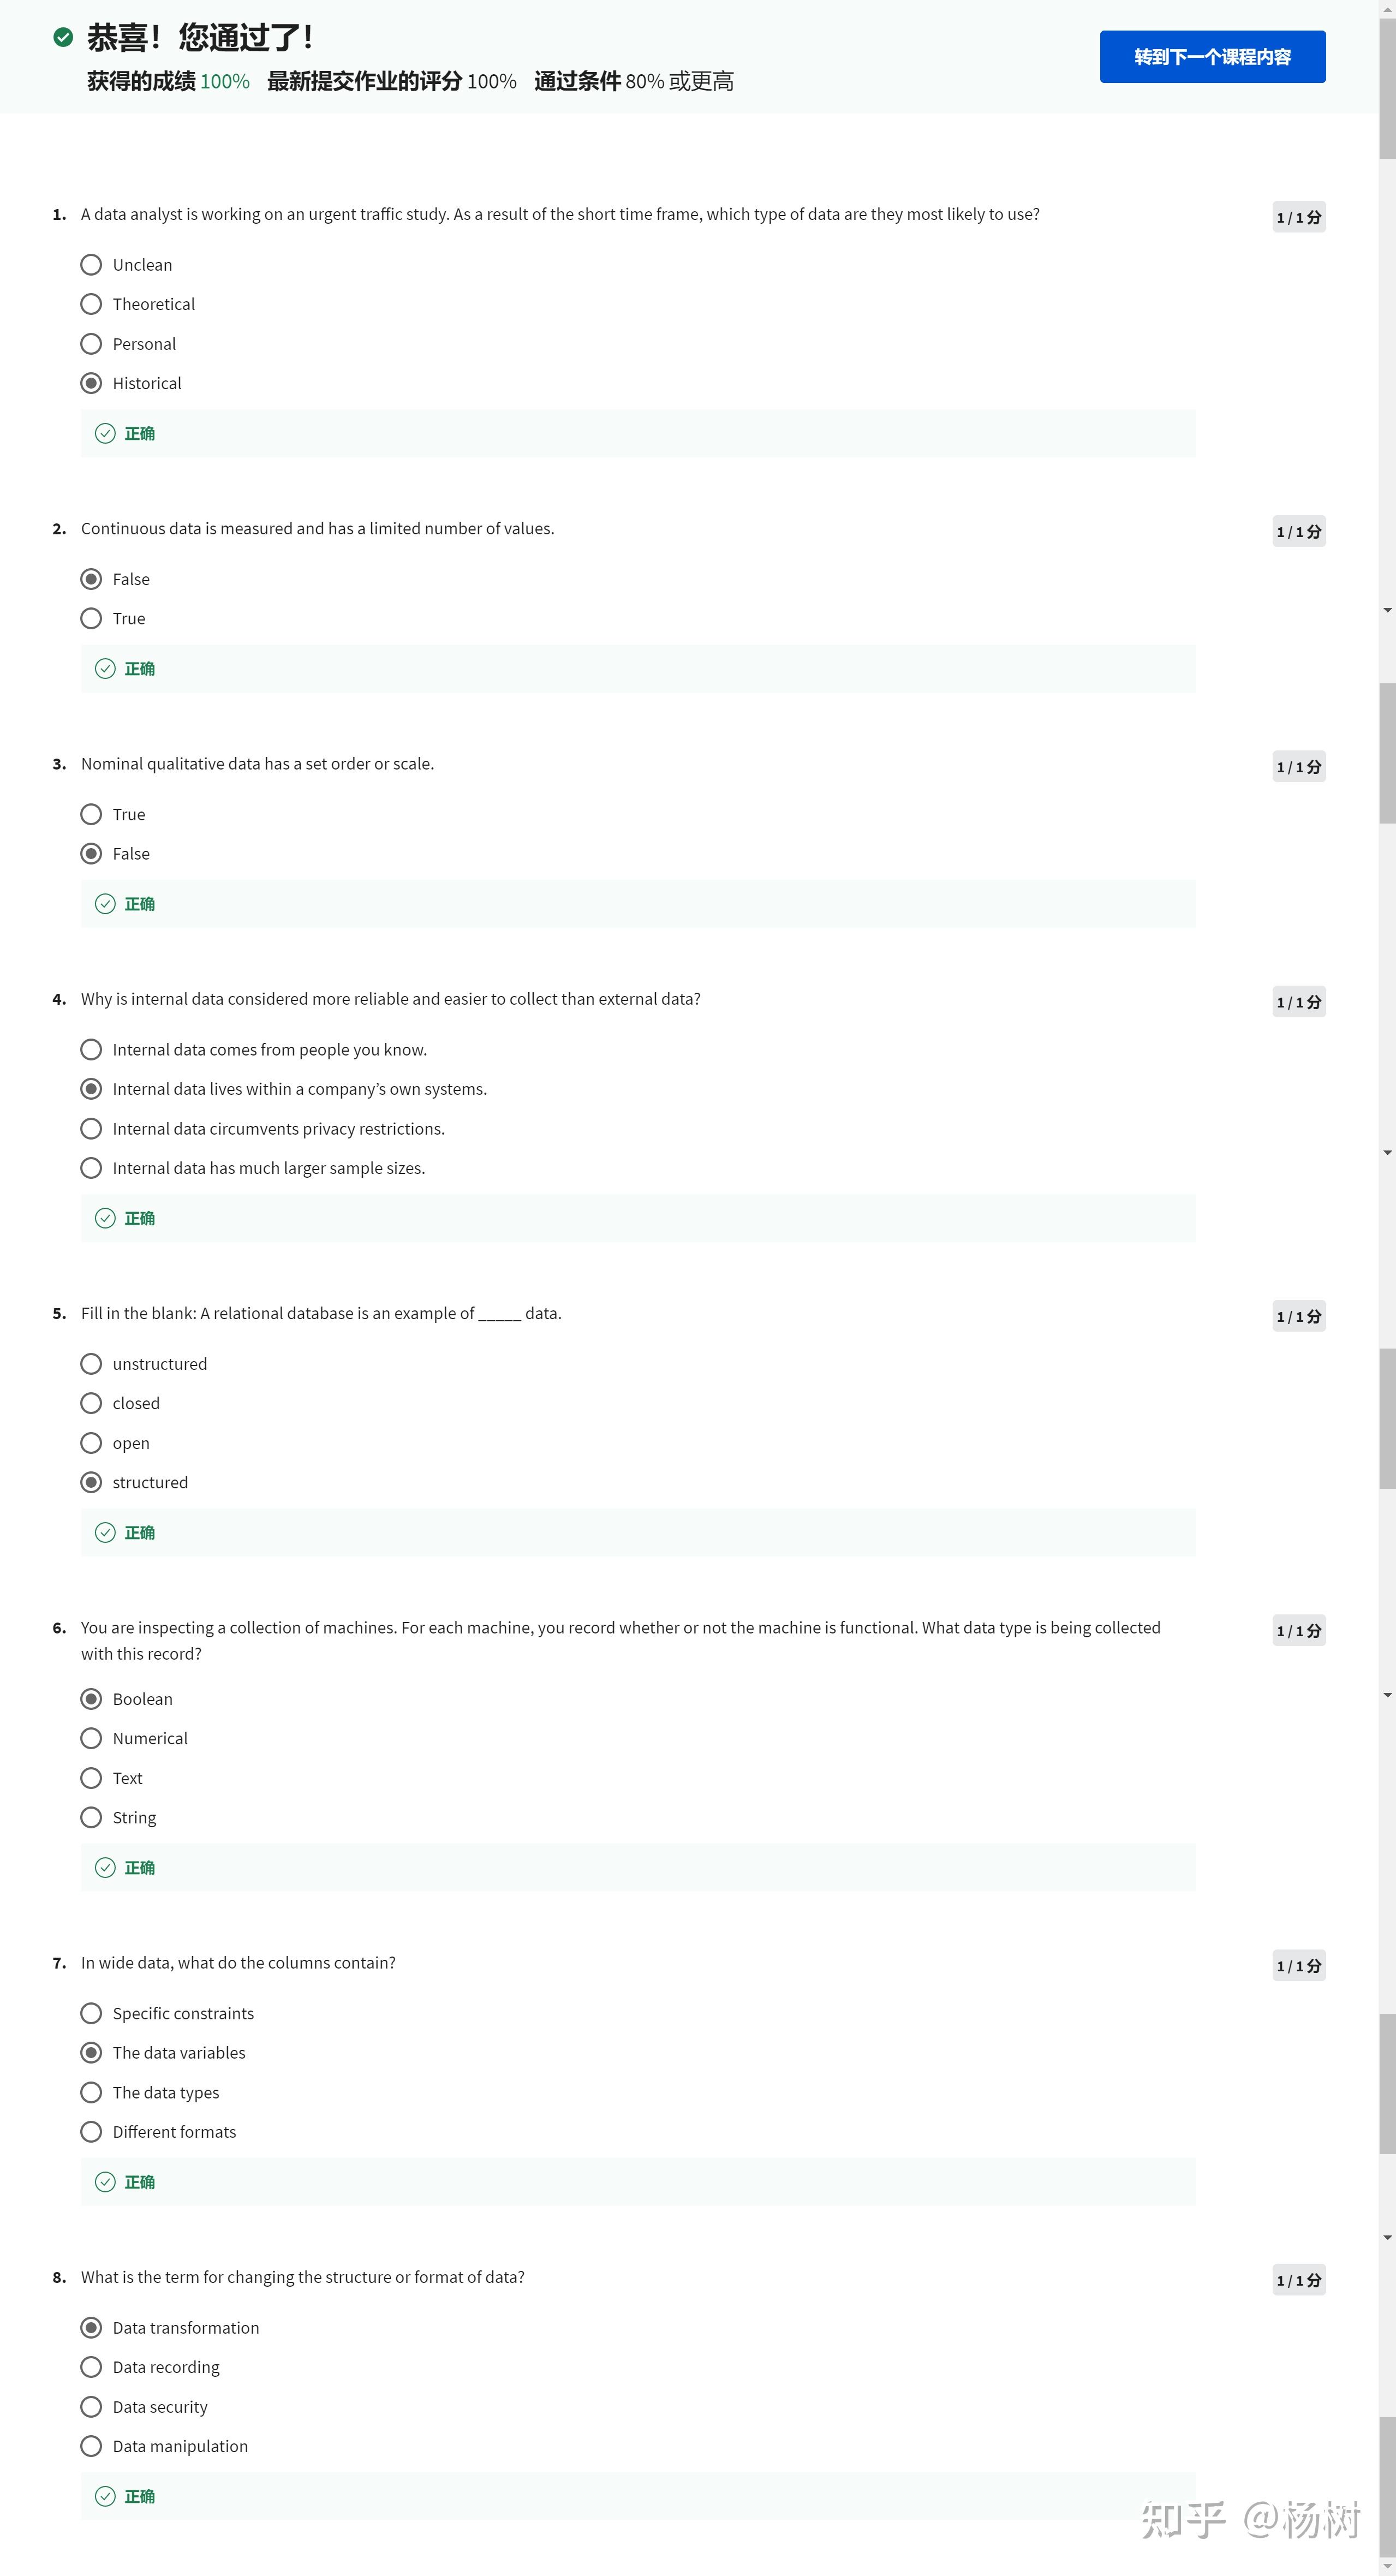The height and width of the screenshot is (2576, 1396).
Task: Click the 正确 check icon under question 7
Action: click(x=105, y=2182)
